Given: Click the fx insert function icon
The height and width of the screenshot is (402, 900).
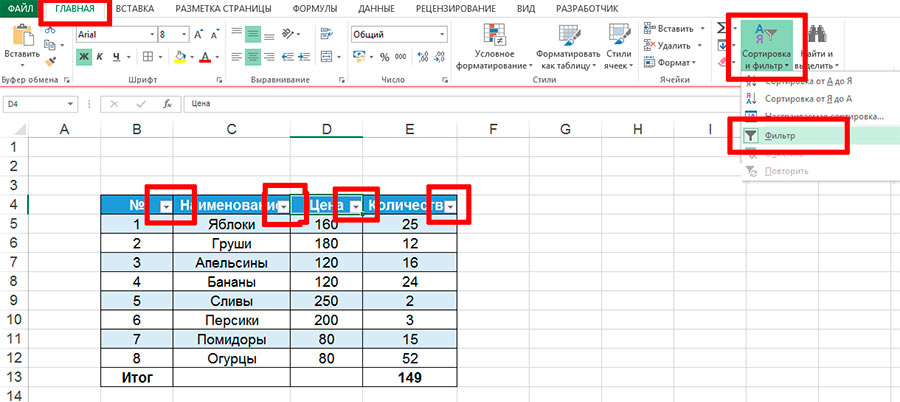Looking at the screenshot, I should [166, 103].
